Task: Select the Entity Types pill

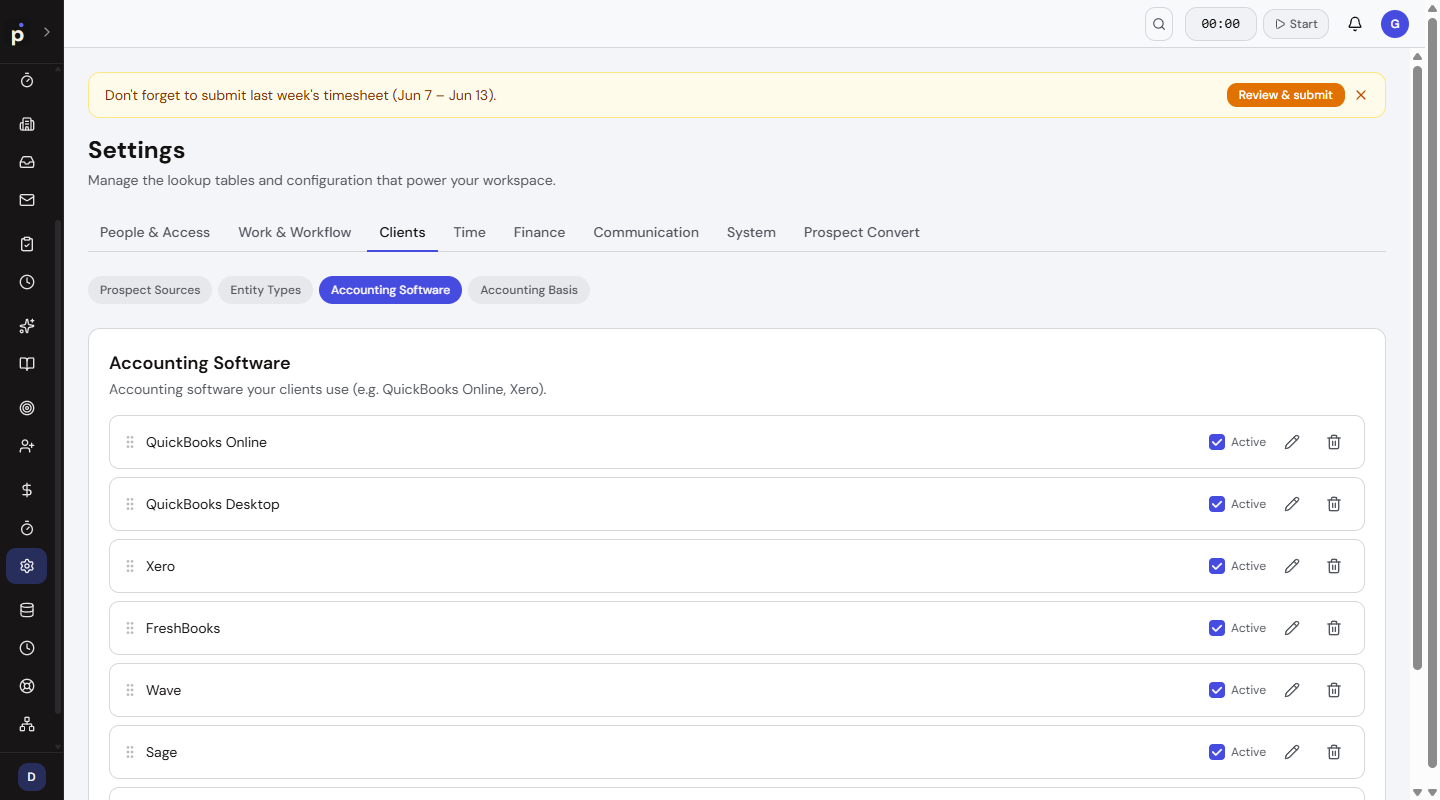Action: point(265,290)
